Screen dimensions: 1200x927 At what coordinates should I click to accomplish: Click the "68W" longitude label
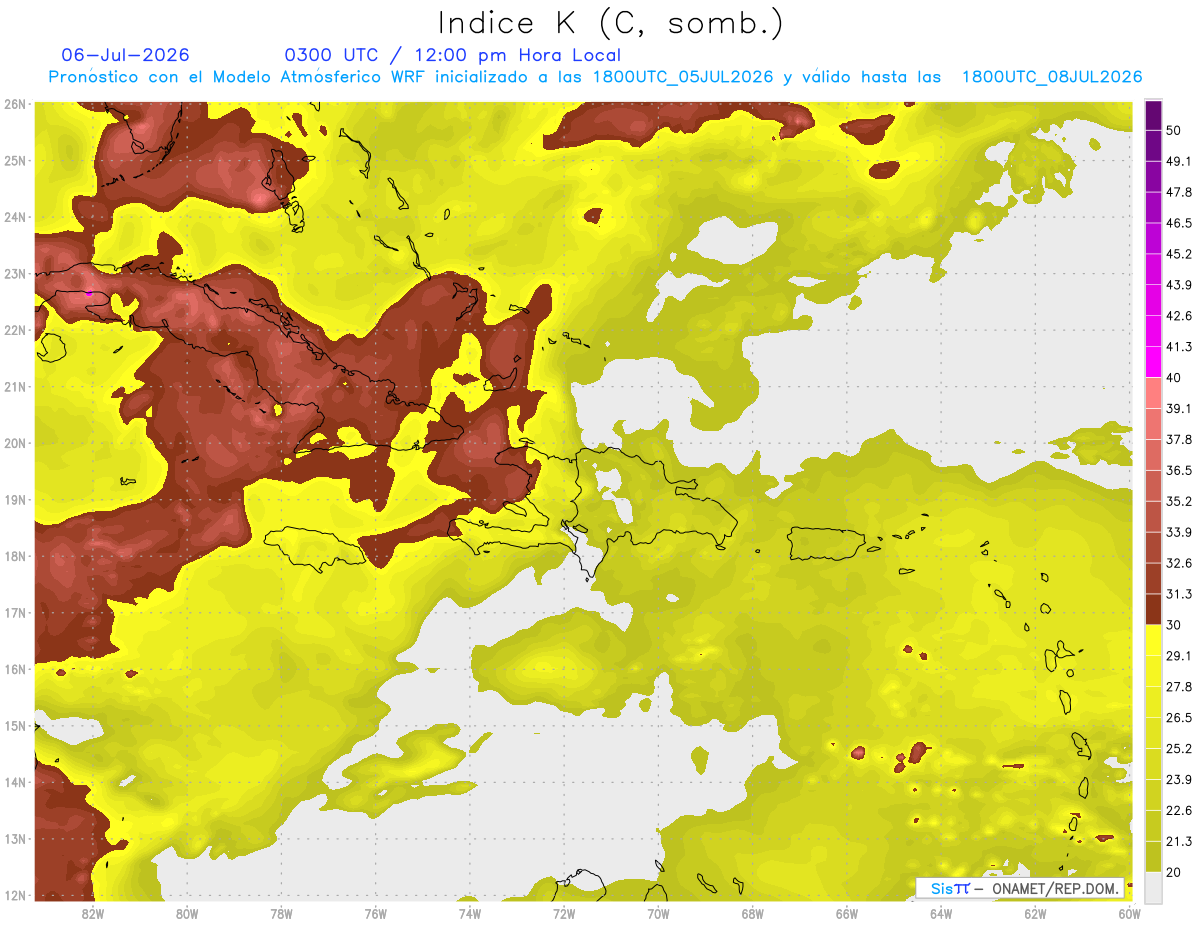point(753,914)
